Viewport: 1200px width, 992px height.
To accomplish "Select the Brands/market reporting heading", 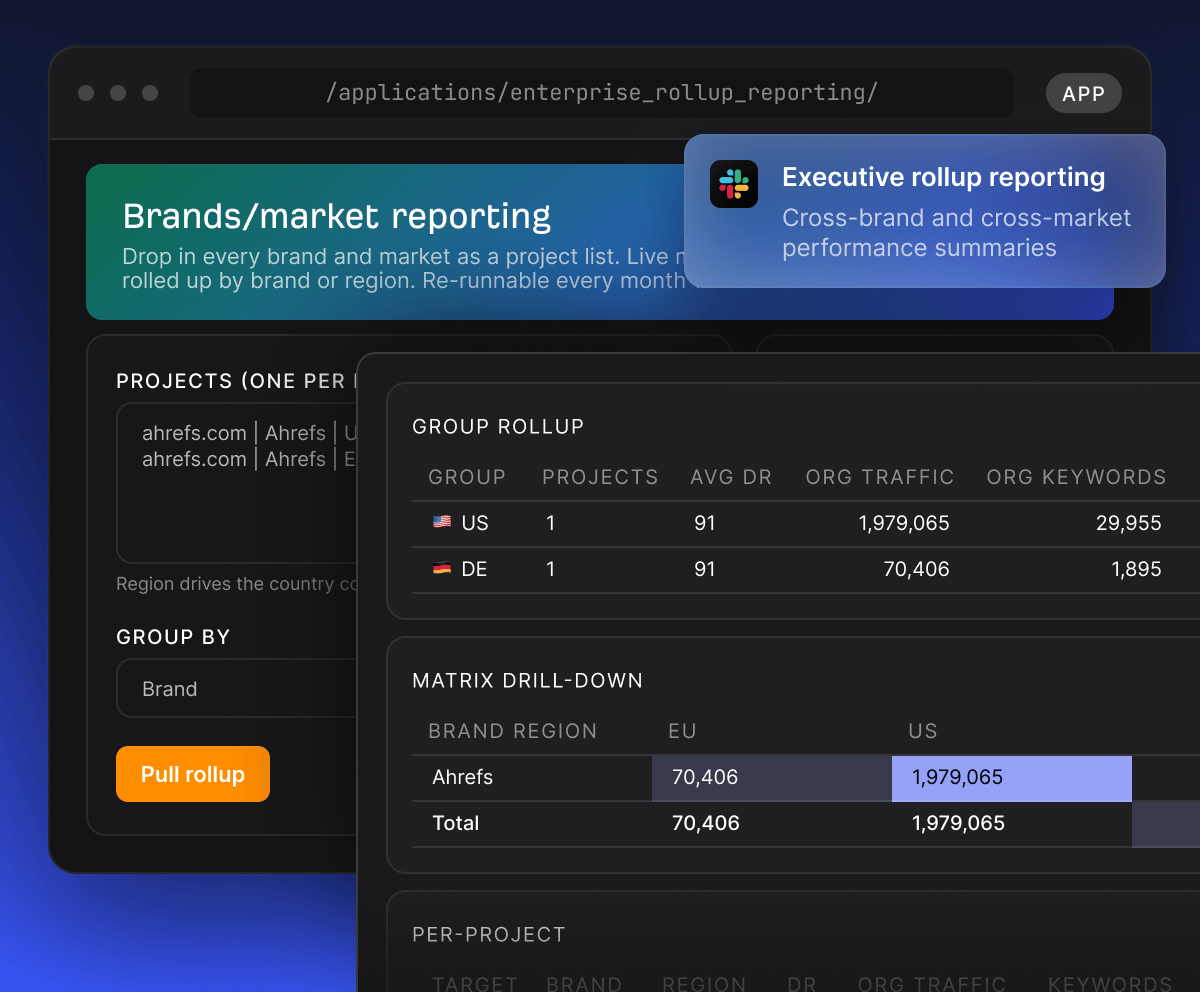I will coord(337,215).
